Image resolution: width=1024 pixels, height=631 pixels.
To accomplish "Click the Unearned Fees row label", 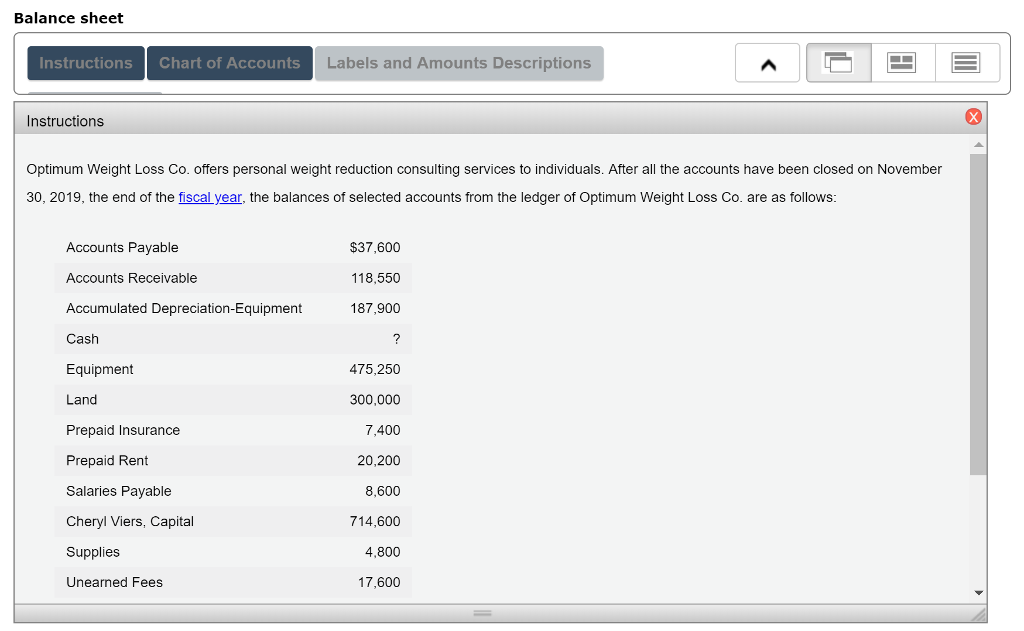I will coord(114,582).
